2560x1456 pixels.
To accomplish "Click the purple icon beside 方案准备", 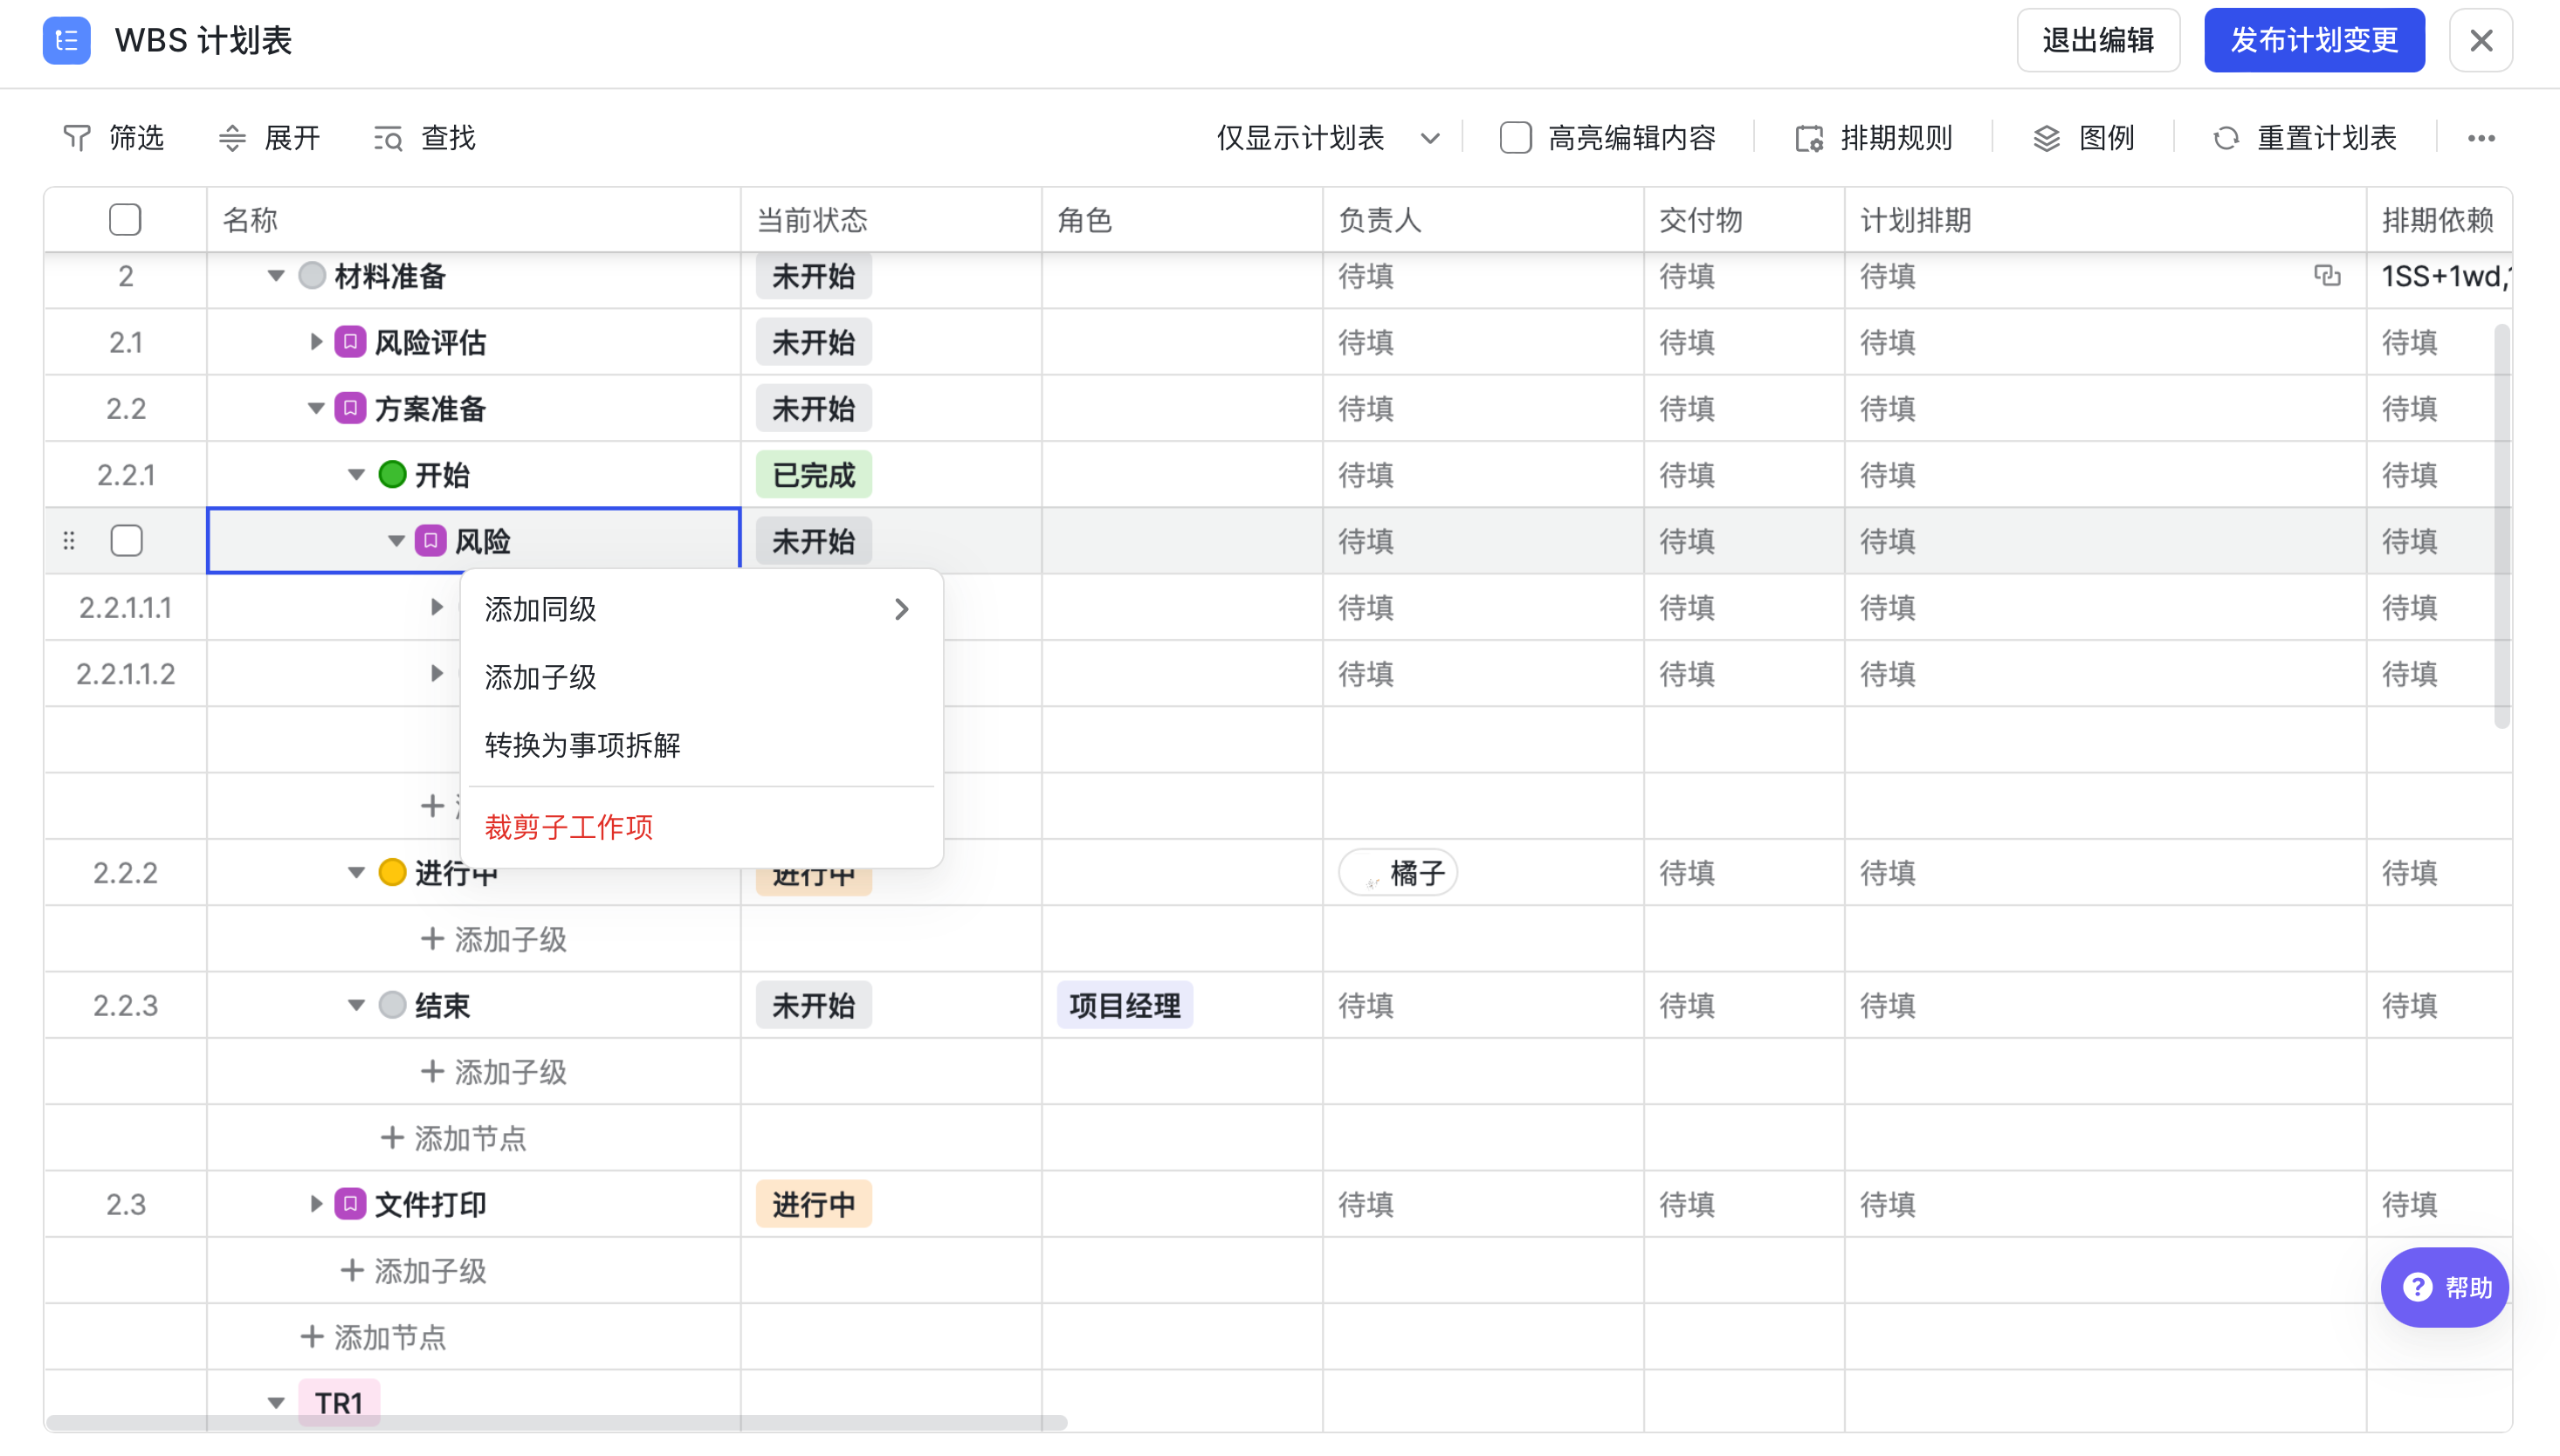I will point(350,408).
